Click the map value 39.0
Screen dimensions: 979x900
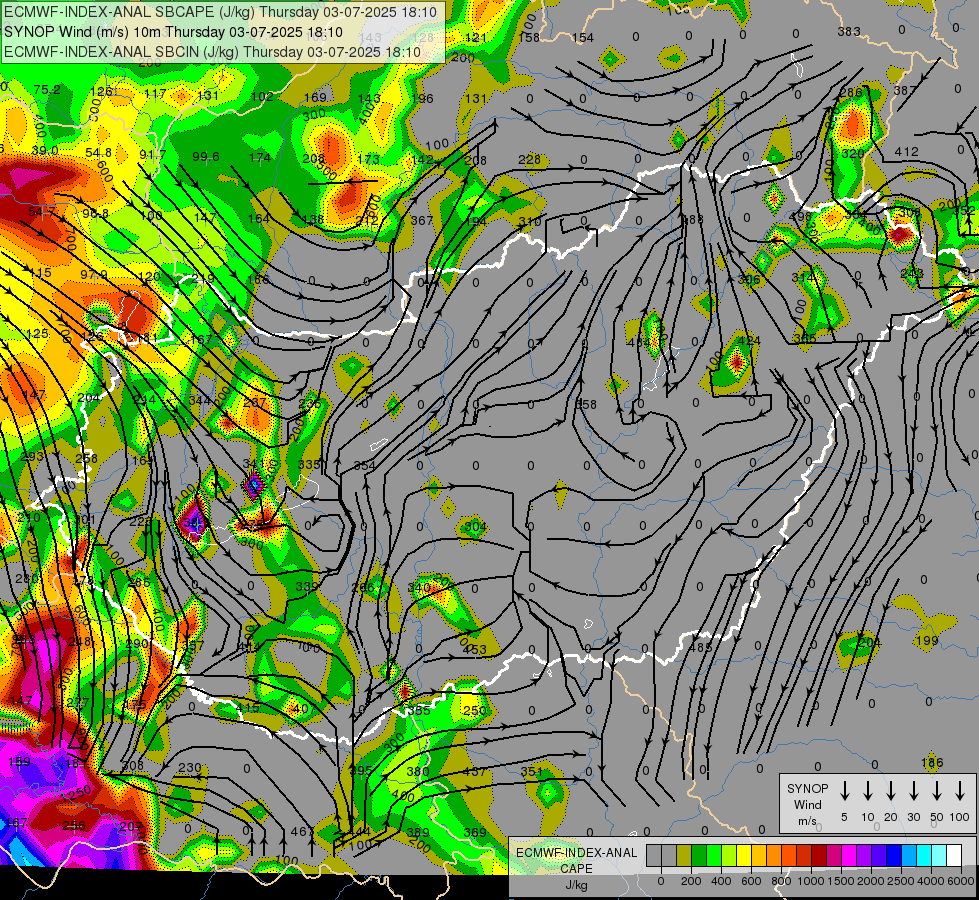pyautogui.click(x=45, y=151)
